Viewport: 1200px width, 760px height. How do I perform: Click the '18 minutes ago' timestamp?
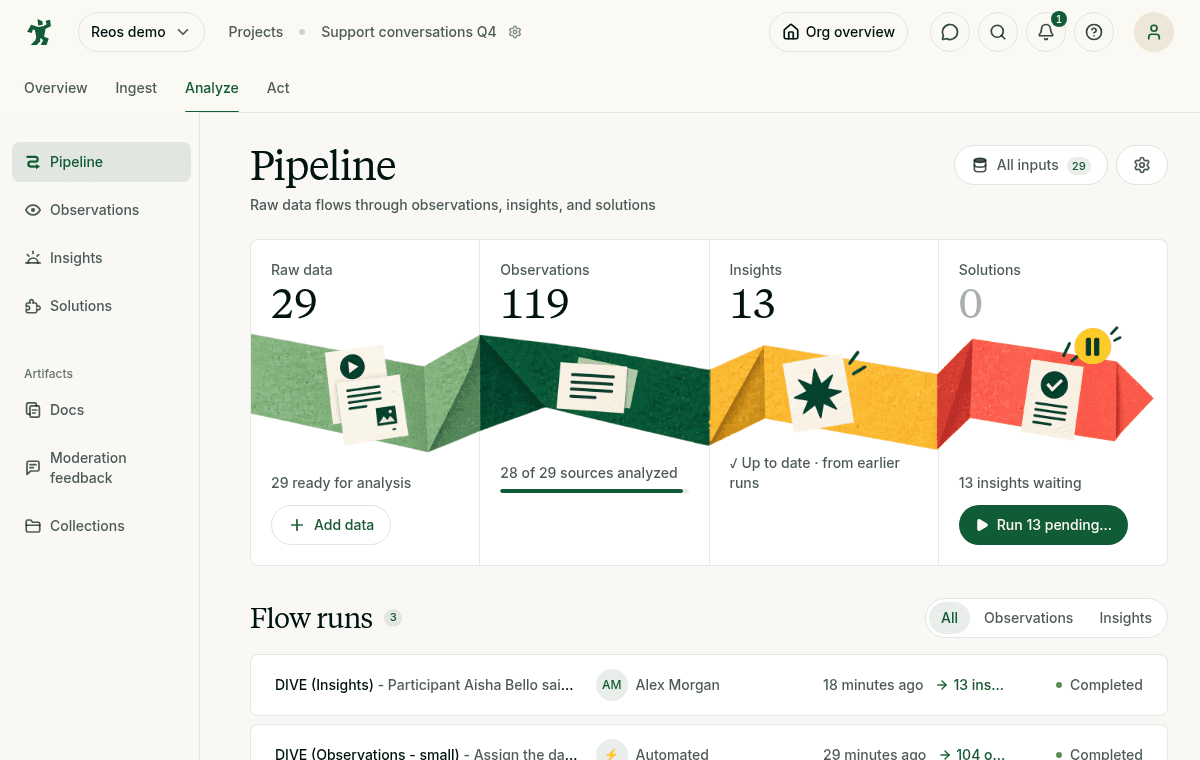[873, 685]
